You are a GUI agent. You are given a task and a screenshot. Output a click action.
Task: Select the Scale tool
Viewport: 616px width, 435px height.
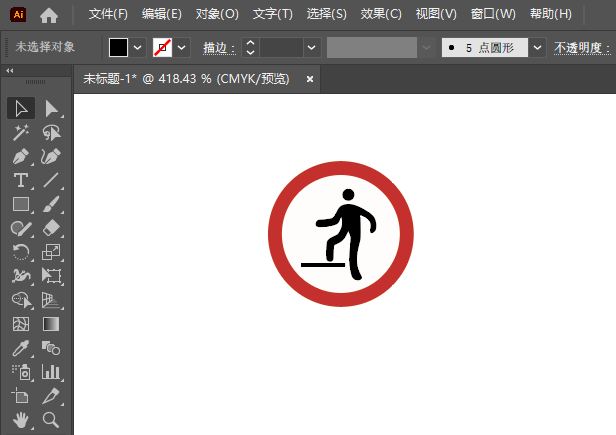pyautogui.click(x=51, y=252)
